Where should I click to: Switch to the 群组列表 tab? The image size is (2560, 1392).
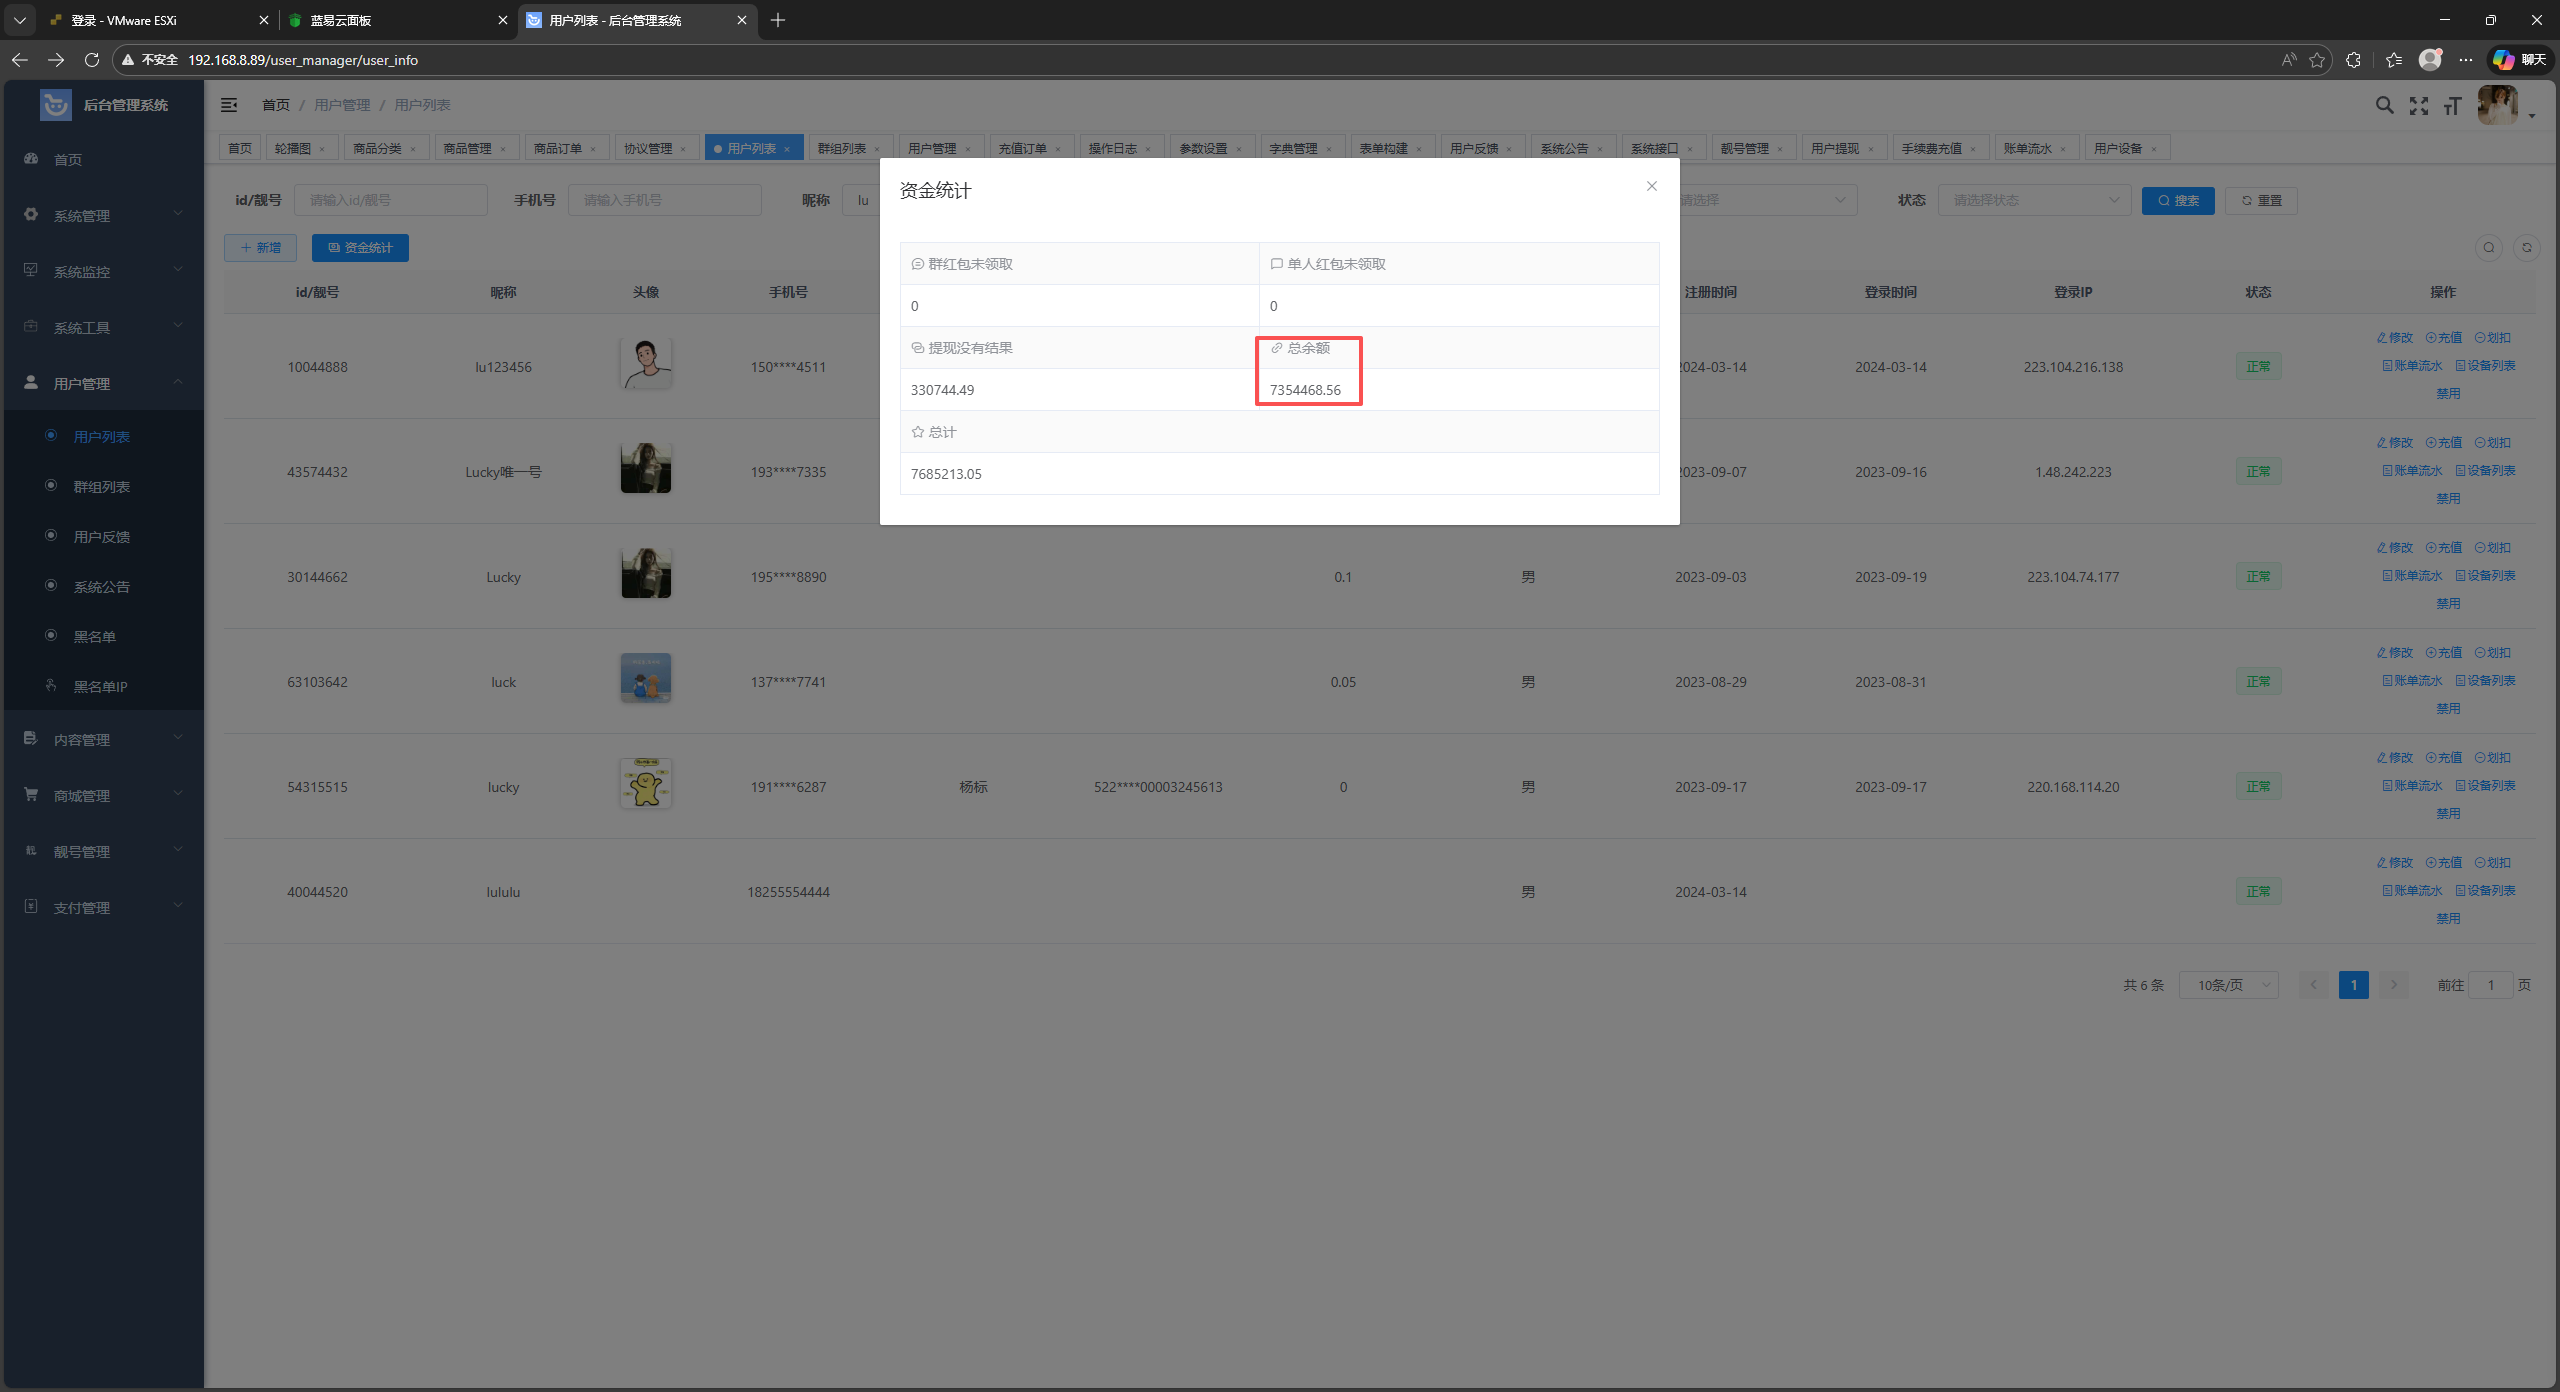point(842,148)
